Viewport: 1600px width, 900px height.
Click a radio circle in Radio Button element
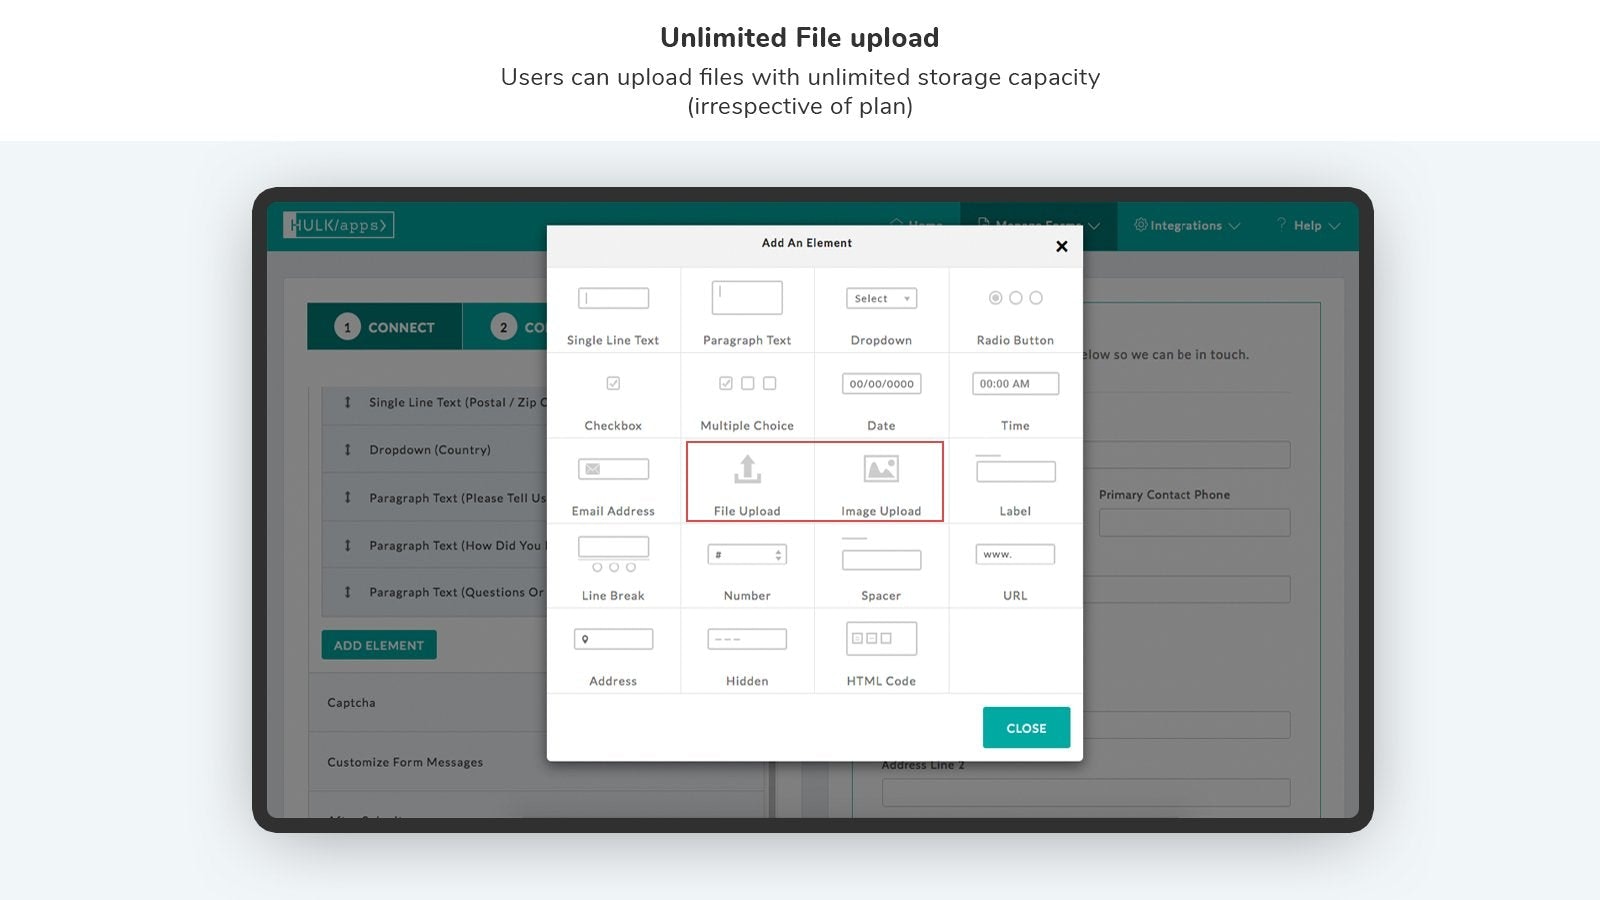click(995, 297)
